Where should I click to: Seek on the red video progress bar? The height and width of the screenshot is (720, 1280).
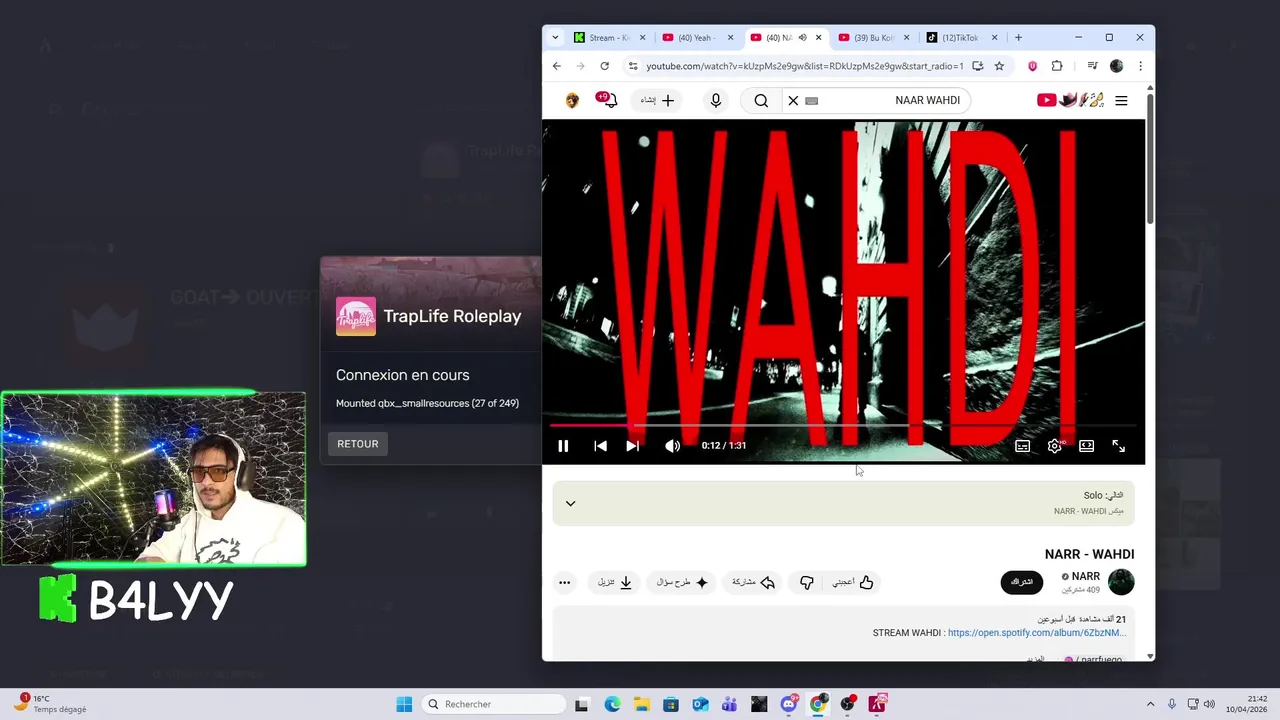(843, 425)
